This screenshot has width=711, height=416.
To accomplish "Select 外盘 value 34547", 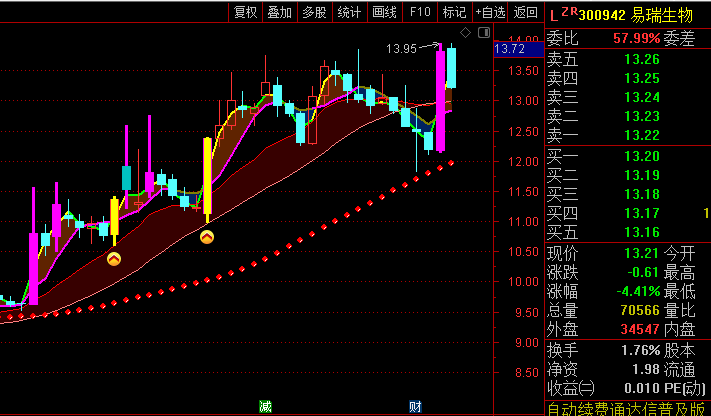I will [x=640, y=329].
